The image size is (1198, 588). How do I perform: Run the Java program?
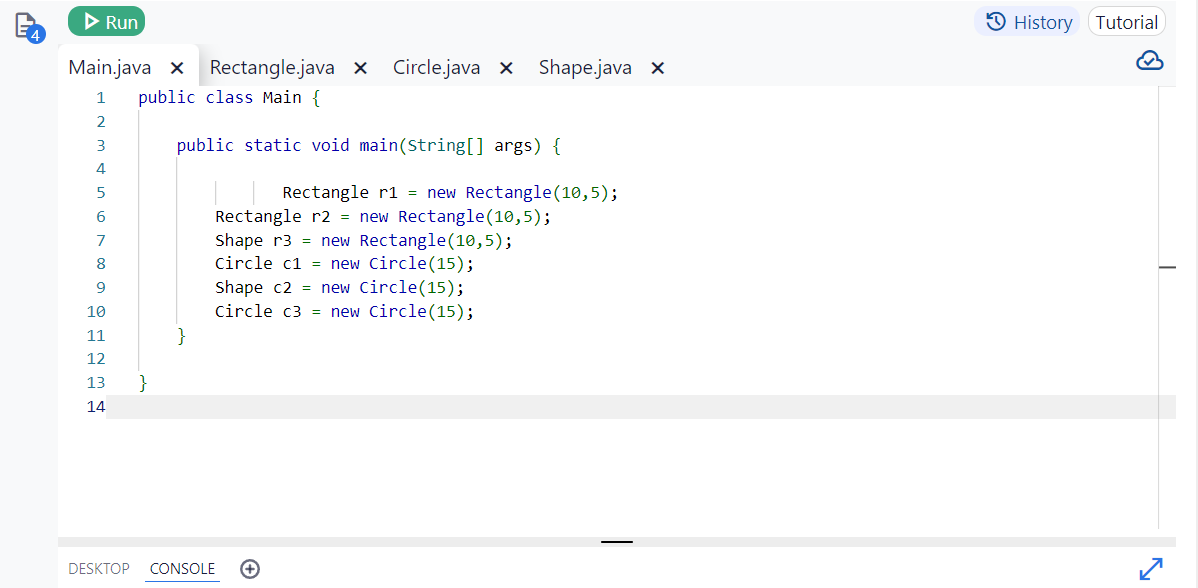(x=106, y=20)
